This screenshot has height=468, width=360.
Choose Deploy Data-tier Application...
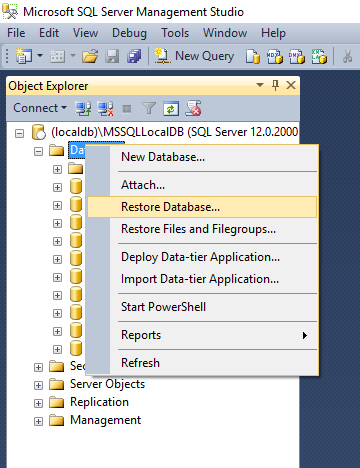[200, 257]
